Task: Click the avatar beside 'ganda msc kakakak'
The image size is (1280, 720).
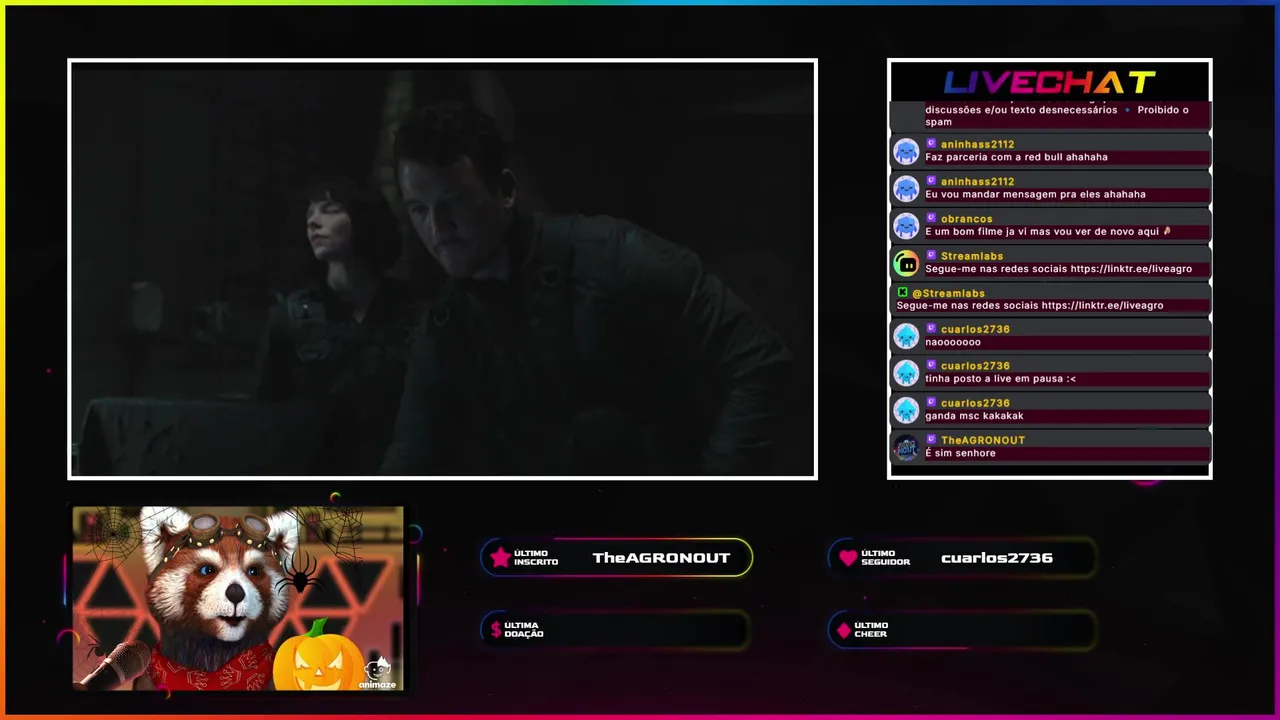Action: tap(906, 410)
